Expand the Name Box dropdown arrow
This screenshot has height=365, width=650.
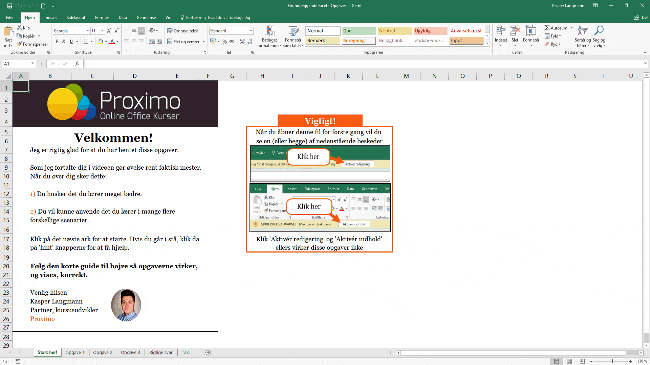click(x=32, y=63)
